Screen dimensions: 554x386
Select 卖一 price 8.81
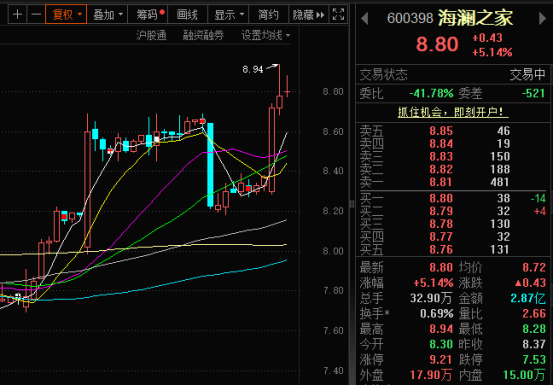pos(441,182)
